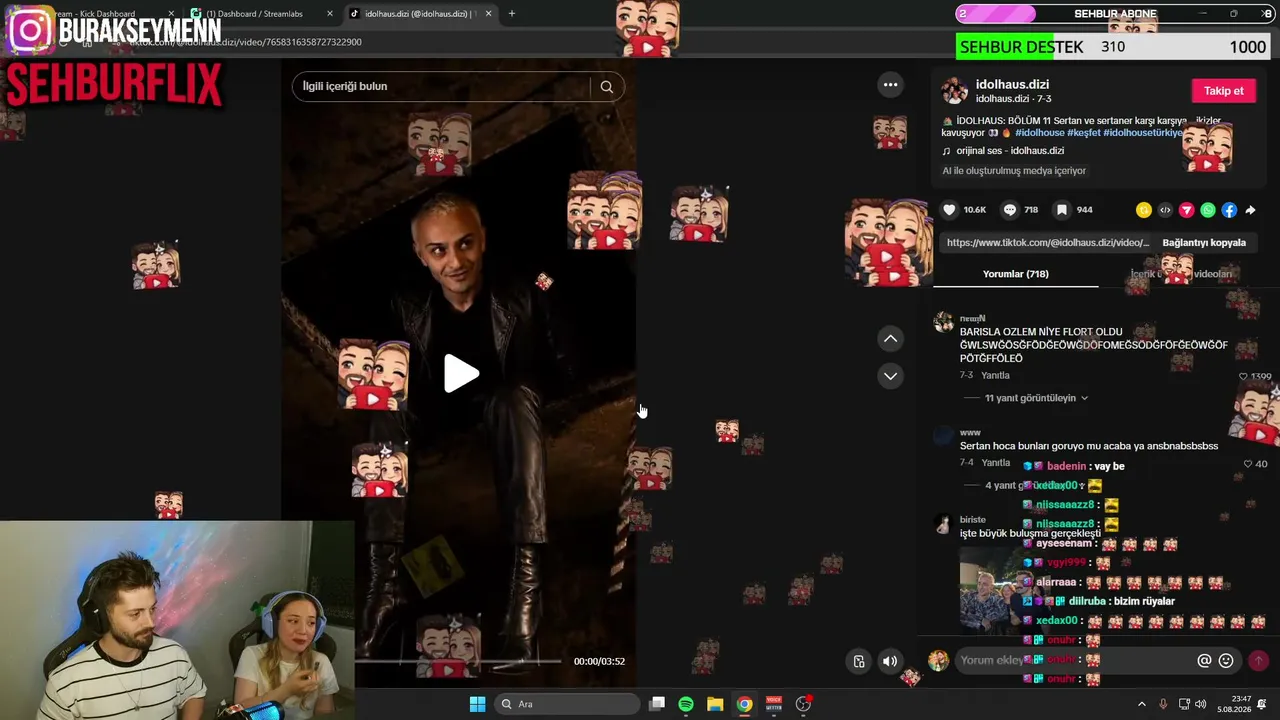The width and height of the screenshot is (1280, 720).
Task: Open the embed code icon
Action: tap(1165, 210)
